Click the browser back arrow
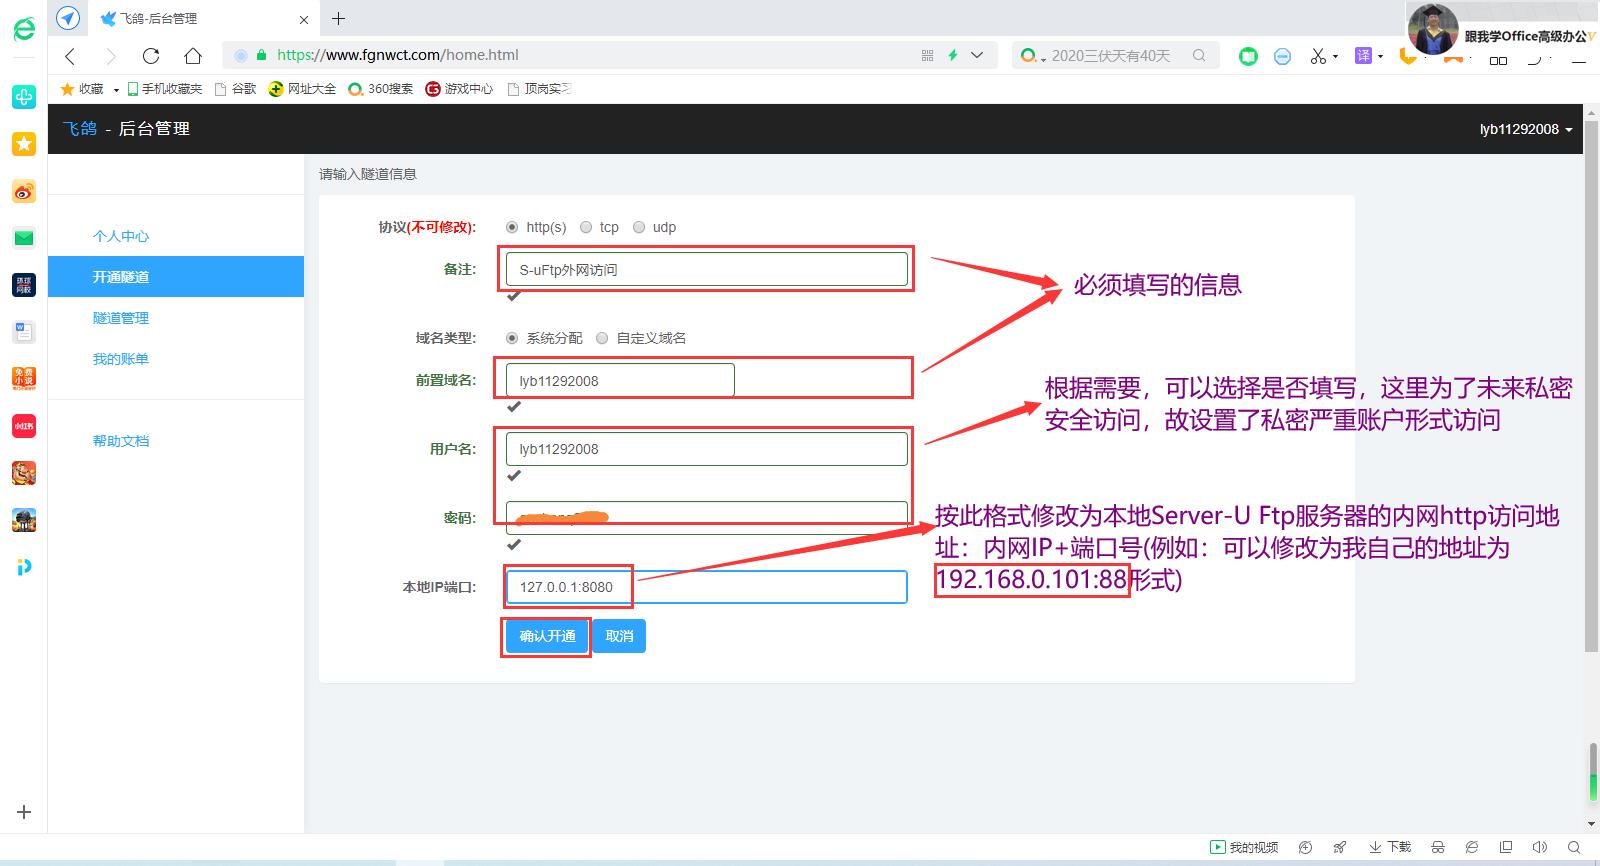Image resolution: width=1600 pixels, height=866 pixels. [70, 56]
